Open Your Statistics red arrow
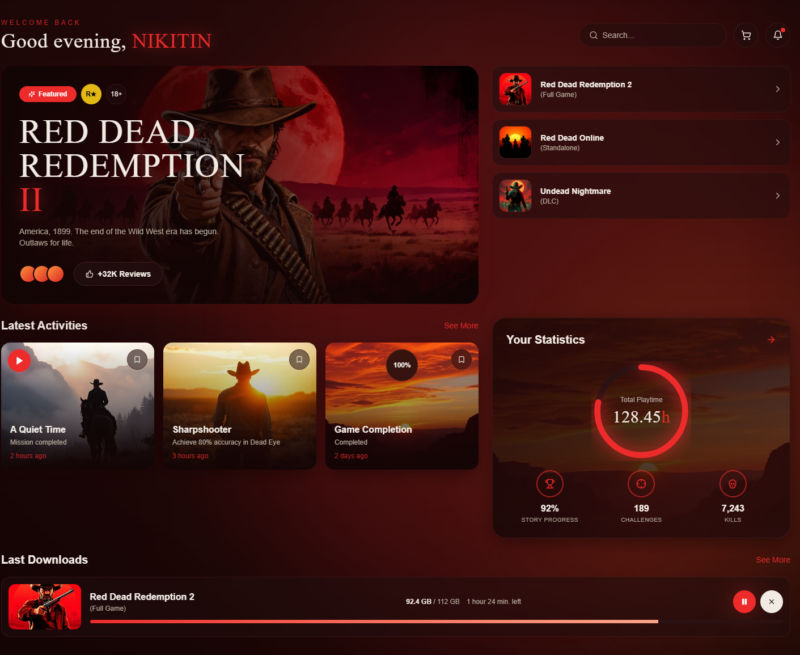Screen dimensions: 800x655 coord(771,340)
